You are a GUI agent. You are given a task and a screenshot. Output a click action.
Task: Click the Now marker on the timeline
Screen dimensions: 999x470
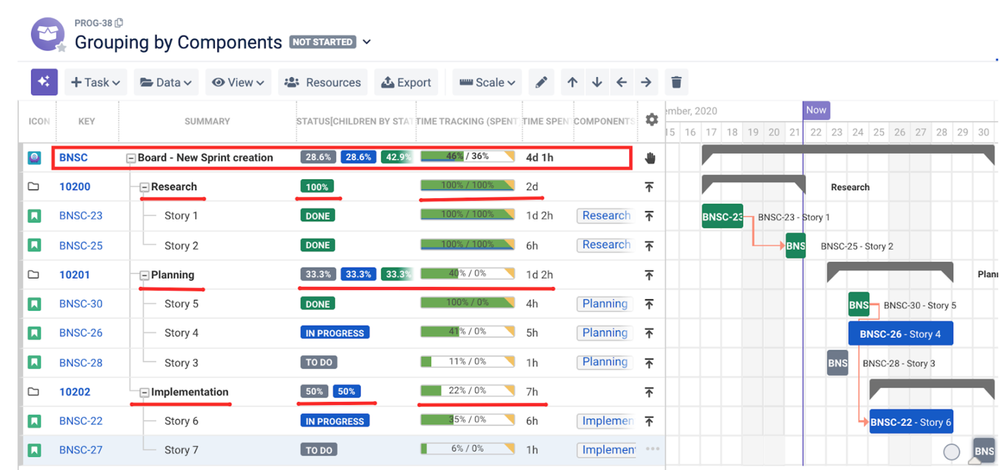[x=816, y=110]
